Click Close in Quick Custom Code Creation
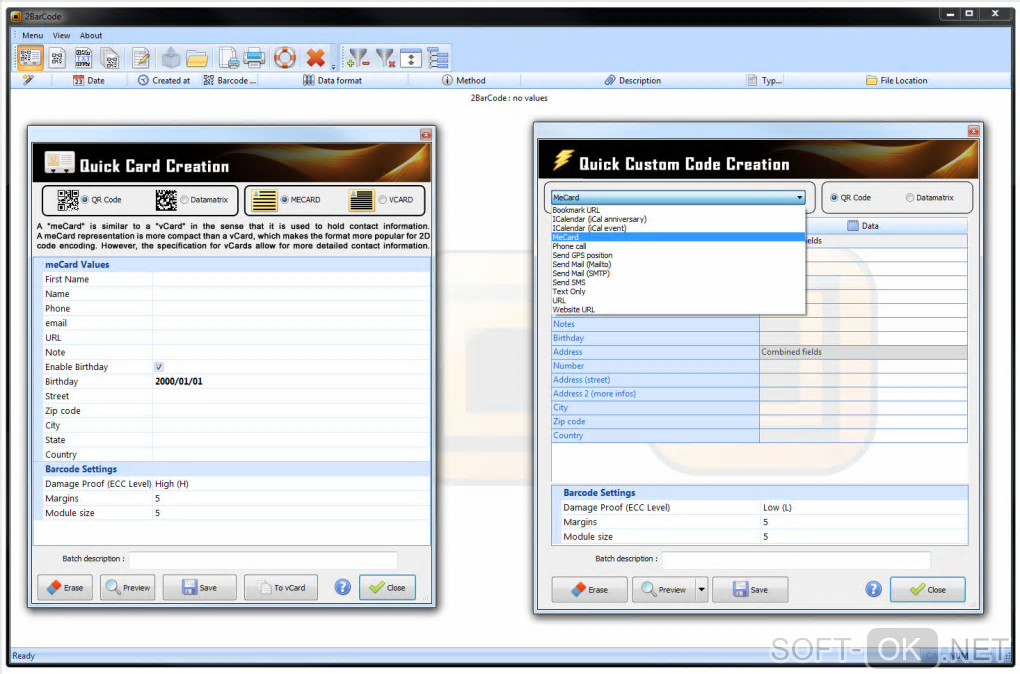This screenshot has width=1020, height=674. coord(928,590)
